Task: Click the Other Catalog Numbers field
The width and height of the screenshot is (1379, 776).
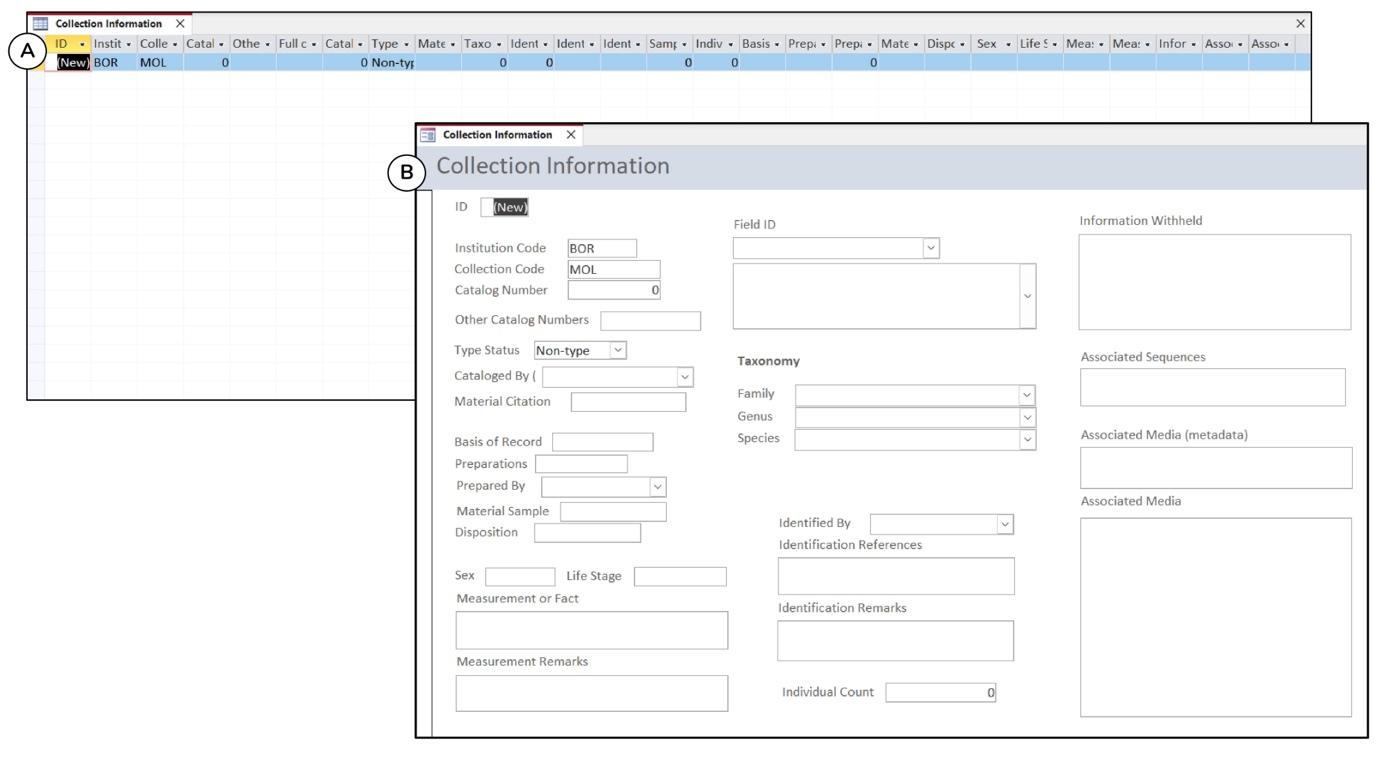Action: pyautogui.click(x=651, y=321)
